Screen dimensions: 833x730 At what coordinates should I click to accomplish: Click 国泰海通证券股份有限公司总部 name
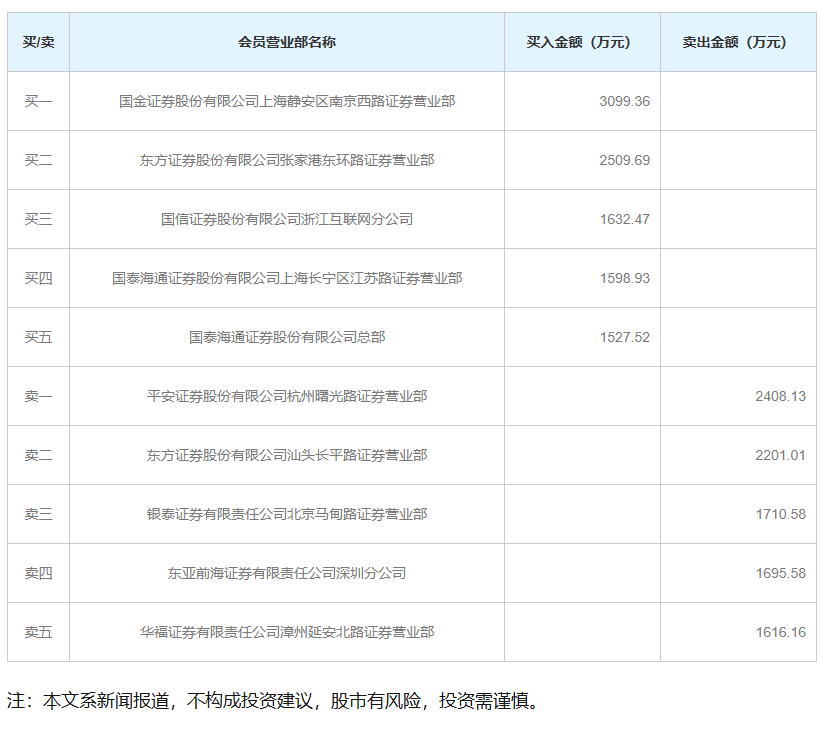pyautogui.click(x=286, y=337)
